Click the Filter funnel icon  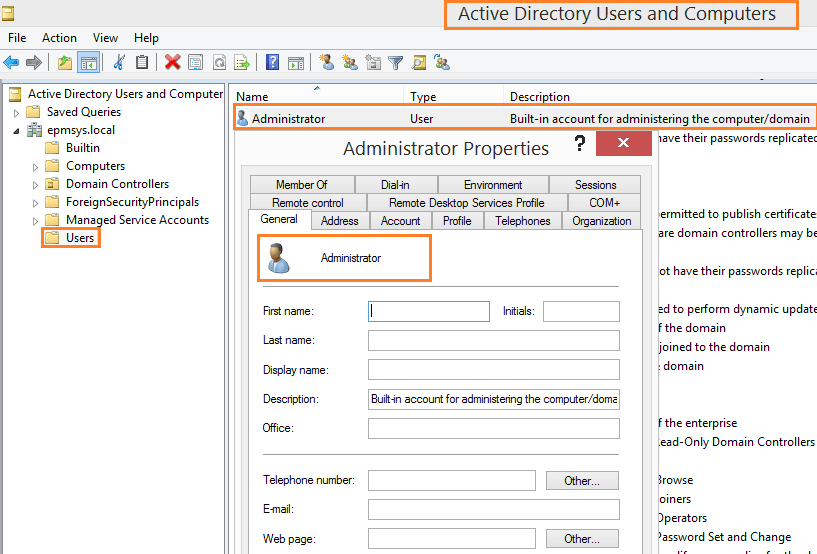click(x=396, y=63)
